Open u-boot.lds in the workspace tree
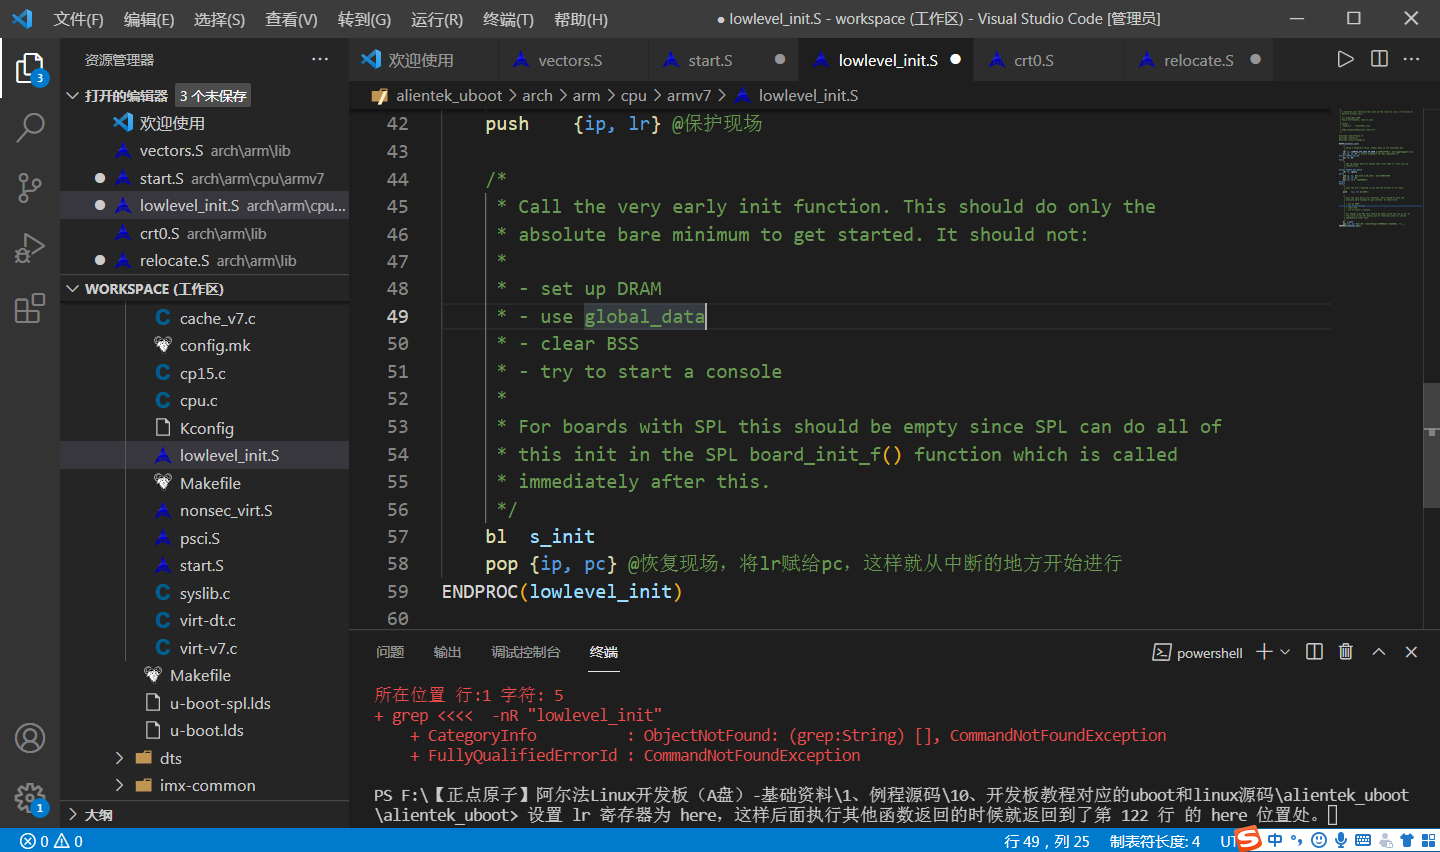The height and width of the screenshot is (852, 1440). coord(204,730)
